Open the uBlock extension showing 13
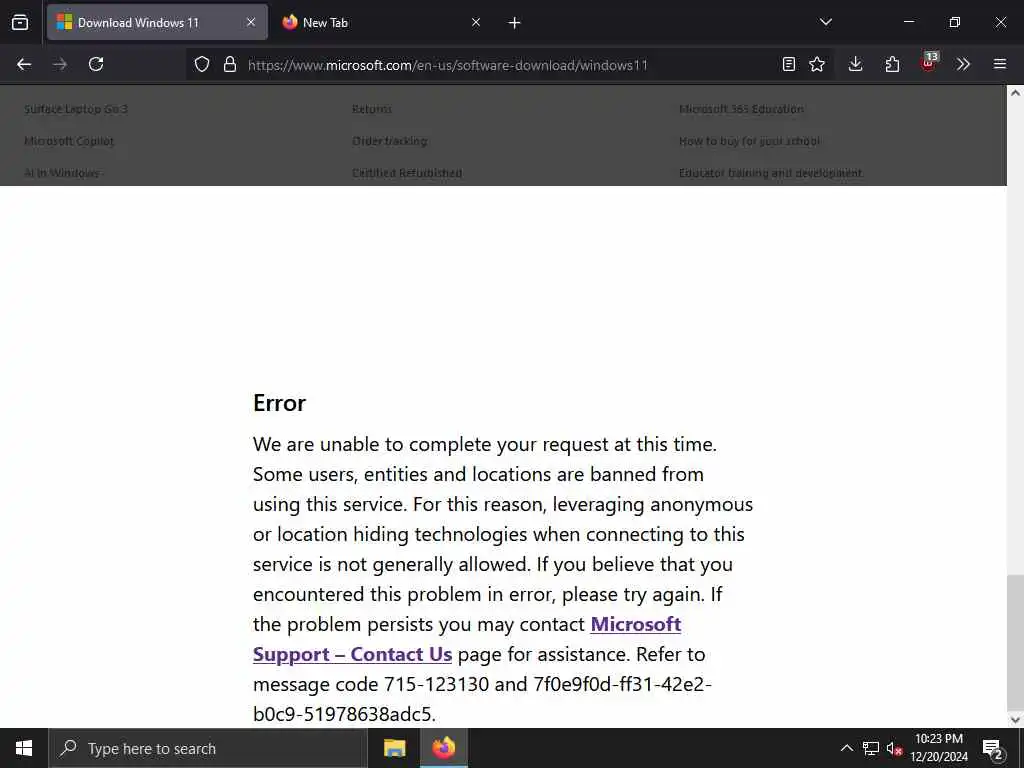This screenshot has height=768, width=1024. pos(929,63)
